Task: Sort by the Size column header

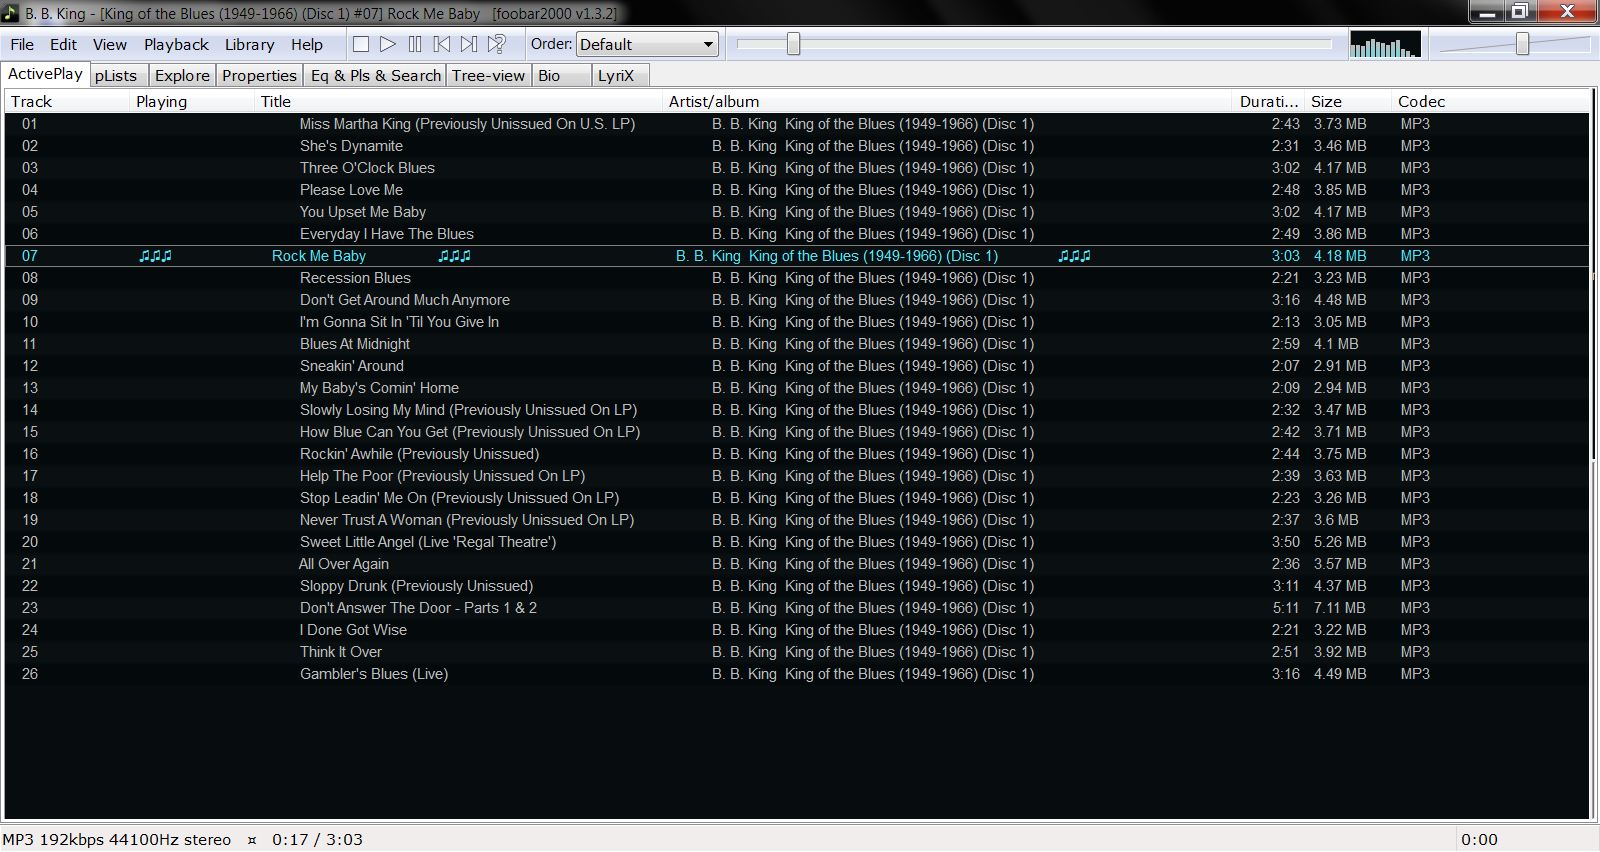Action: 1349,101
